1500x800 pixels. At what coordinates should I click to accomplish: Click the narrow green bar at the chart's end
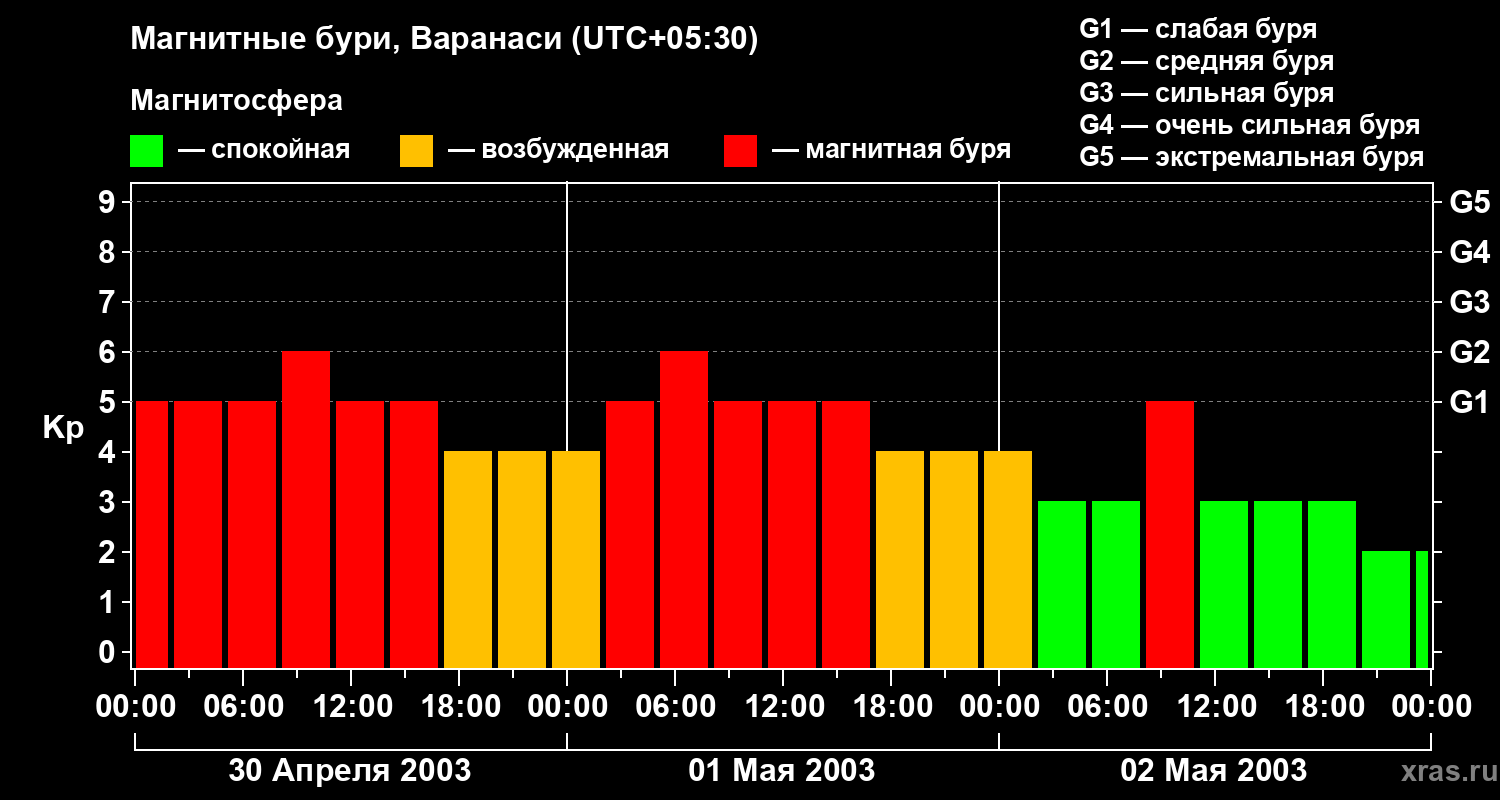1422,610
